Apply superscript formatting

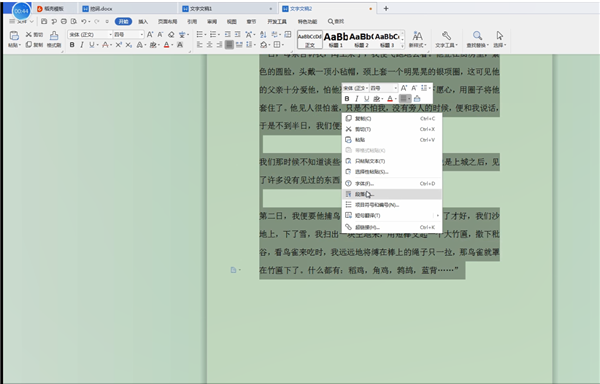(x=119, y=45)
